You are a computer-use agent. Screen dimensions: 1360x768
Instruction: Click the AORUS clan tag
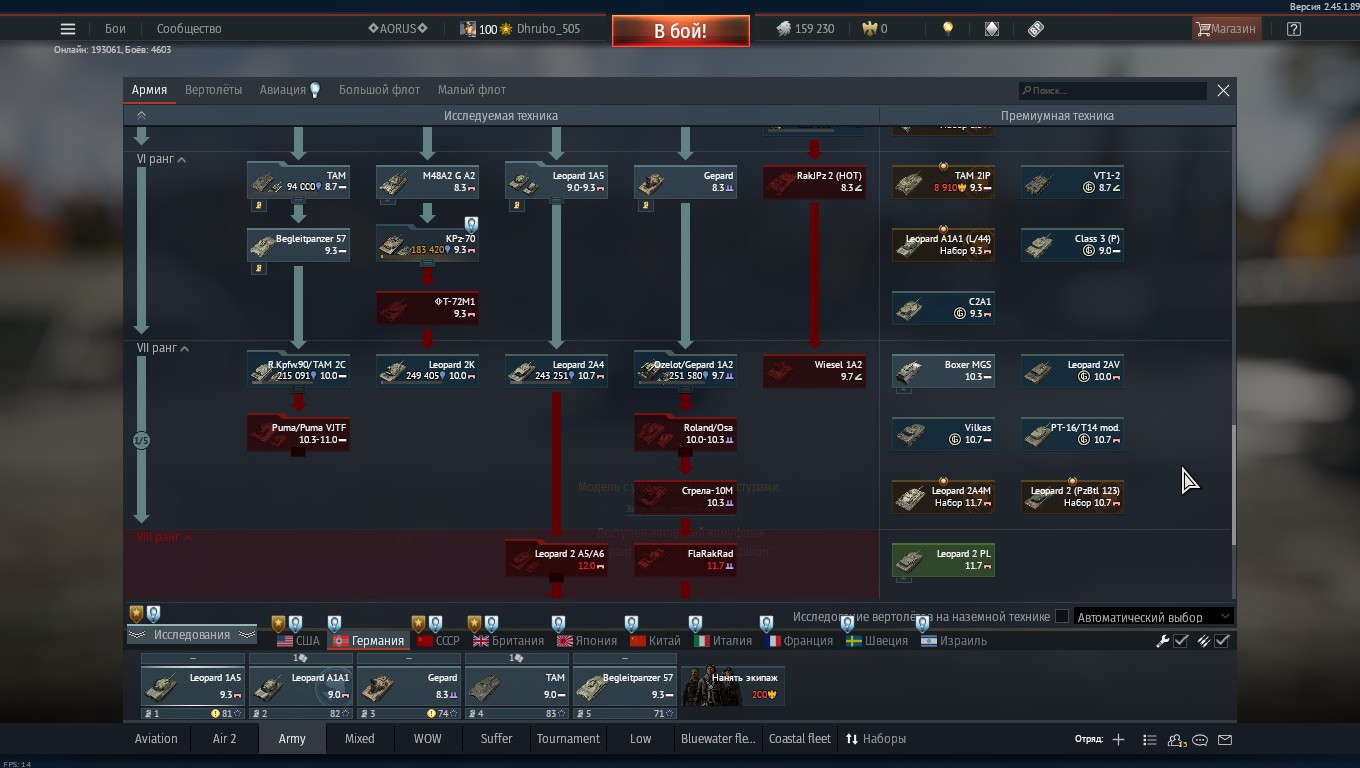(398, 29)
